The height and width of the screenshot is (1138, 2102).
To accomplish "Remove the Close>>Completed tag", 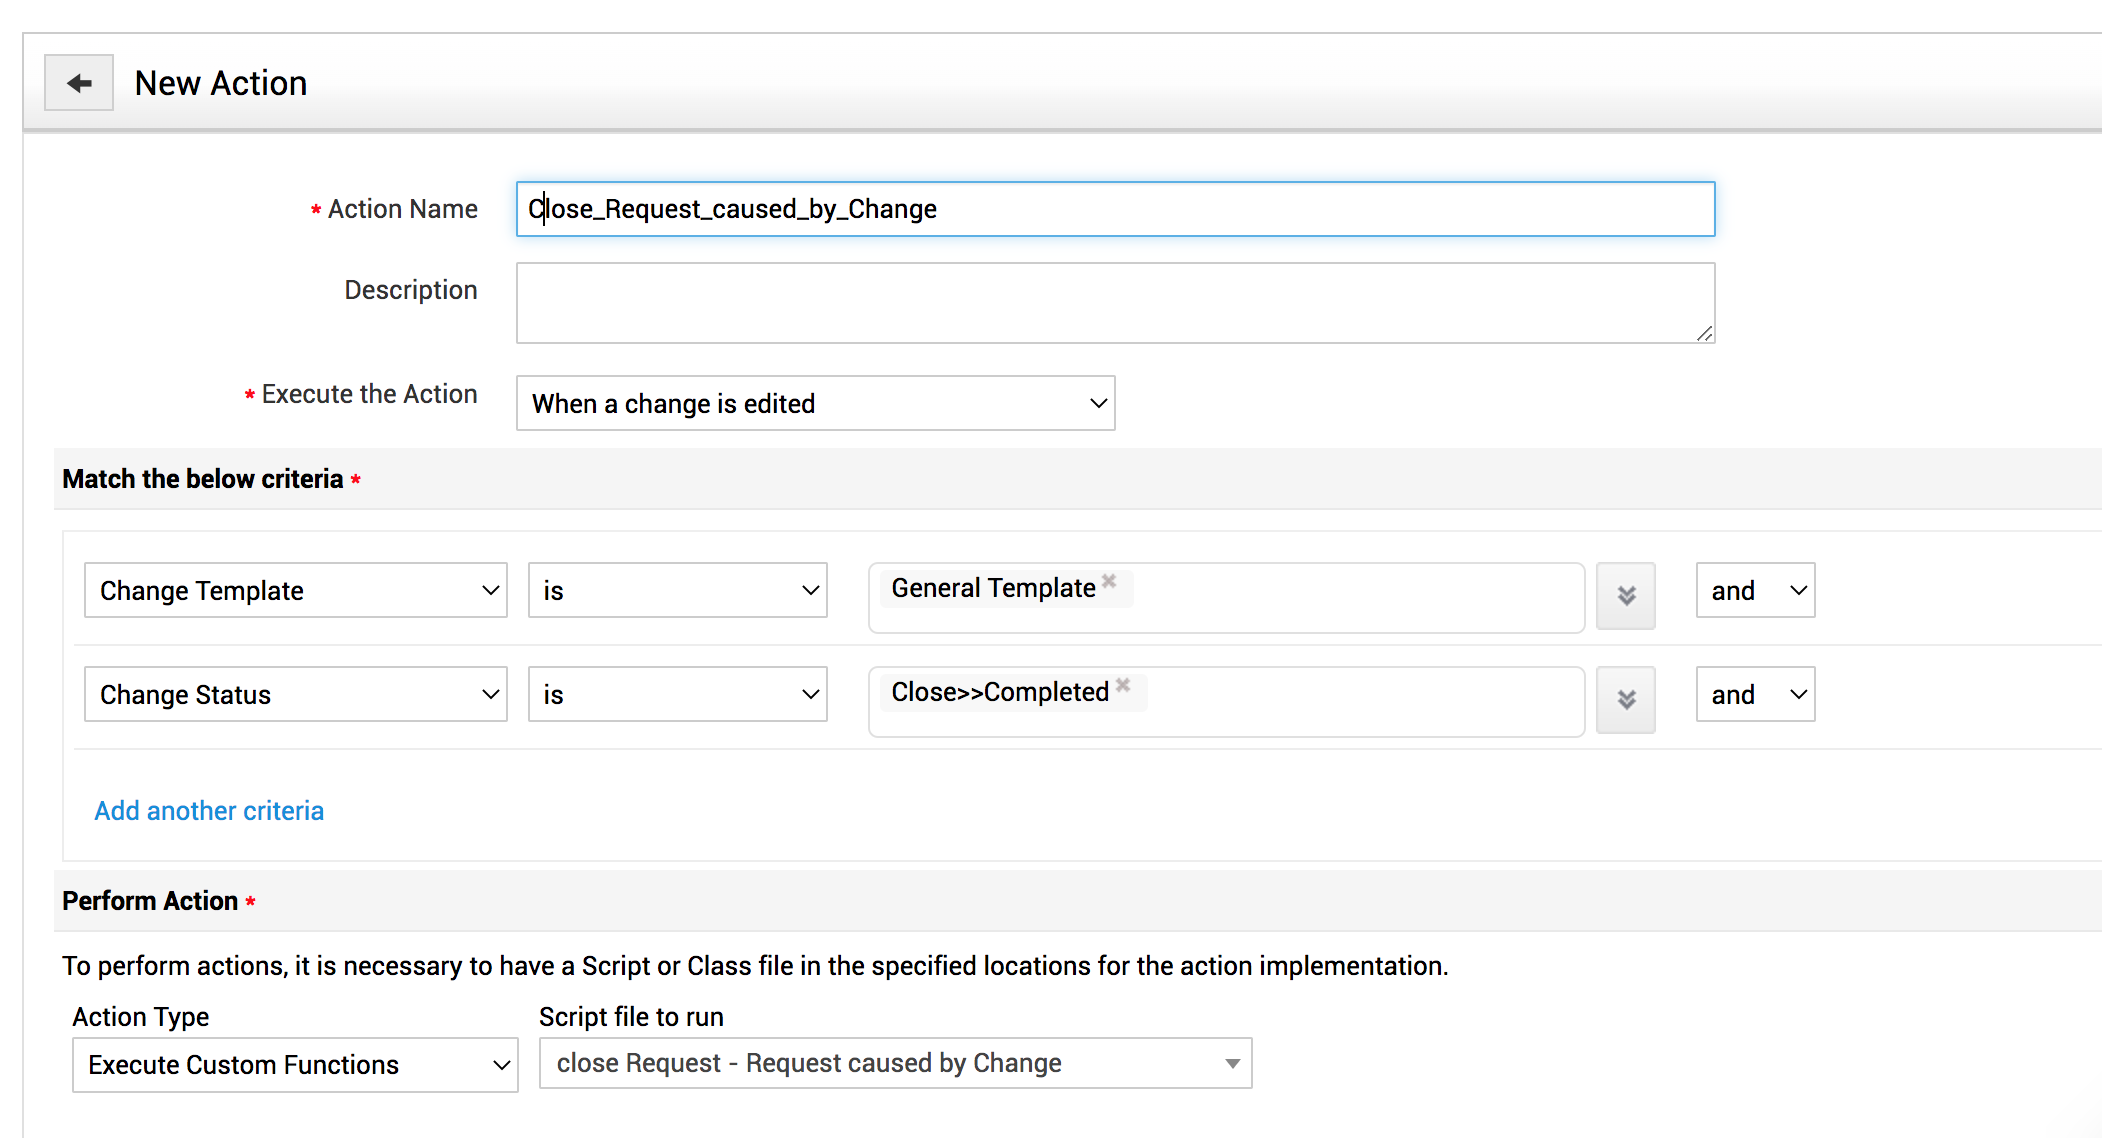I will tap(1123, 685).
